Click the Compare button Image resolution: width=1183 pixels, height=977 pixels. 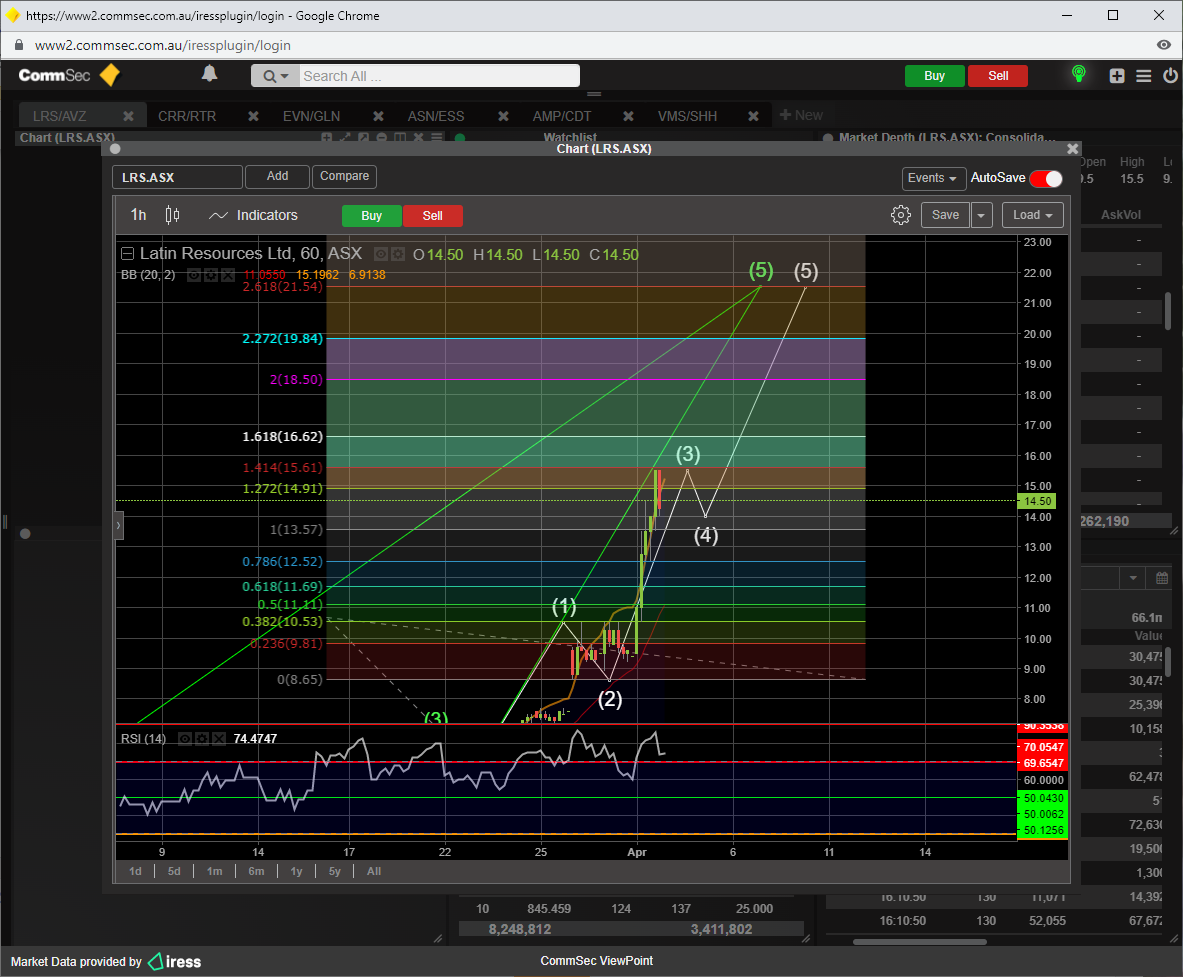pos(345,177)
